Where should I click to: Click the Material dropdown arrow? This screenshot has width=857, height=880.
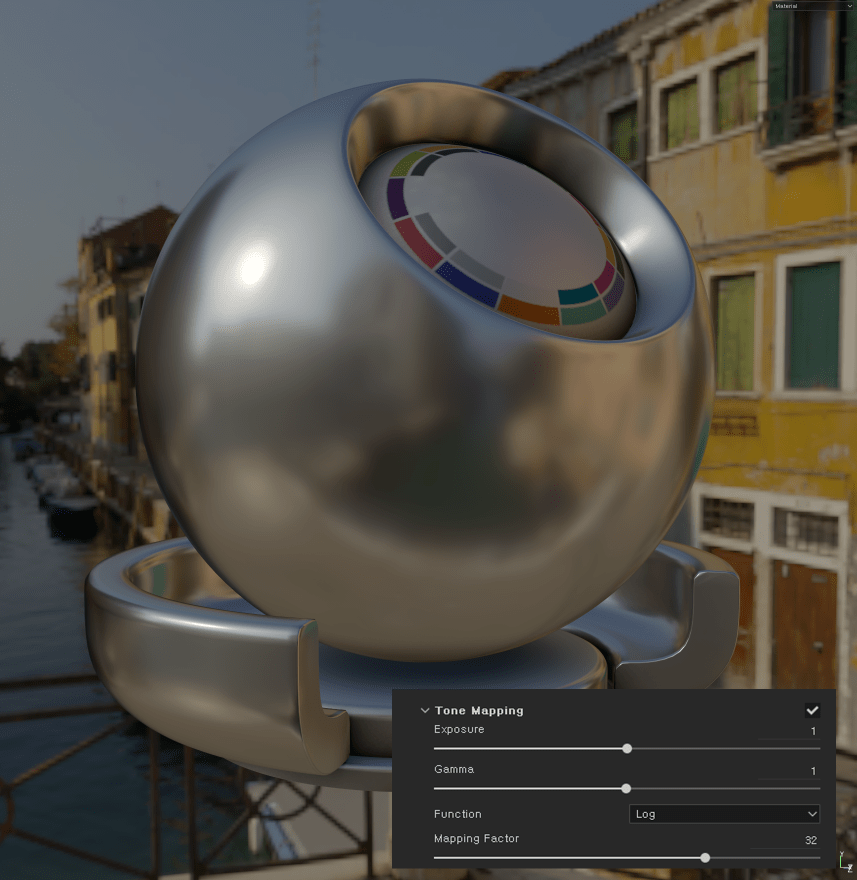[x=849, y=6]
